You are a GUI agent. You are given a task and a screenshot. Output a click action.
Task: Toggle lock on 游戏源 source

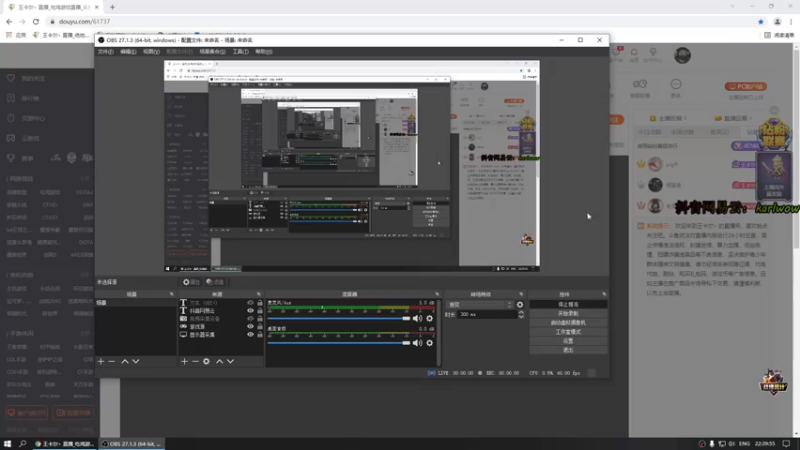tap(260, 327)
